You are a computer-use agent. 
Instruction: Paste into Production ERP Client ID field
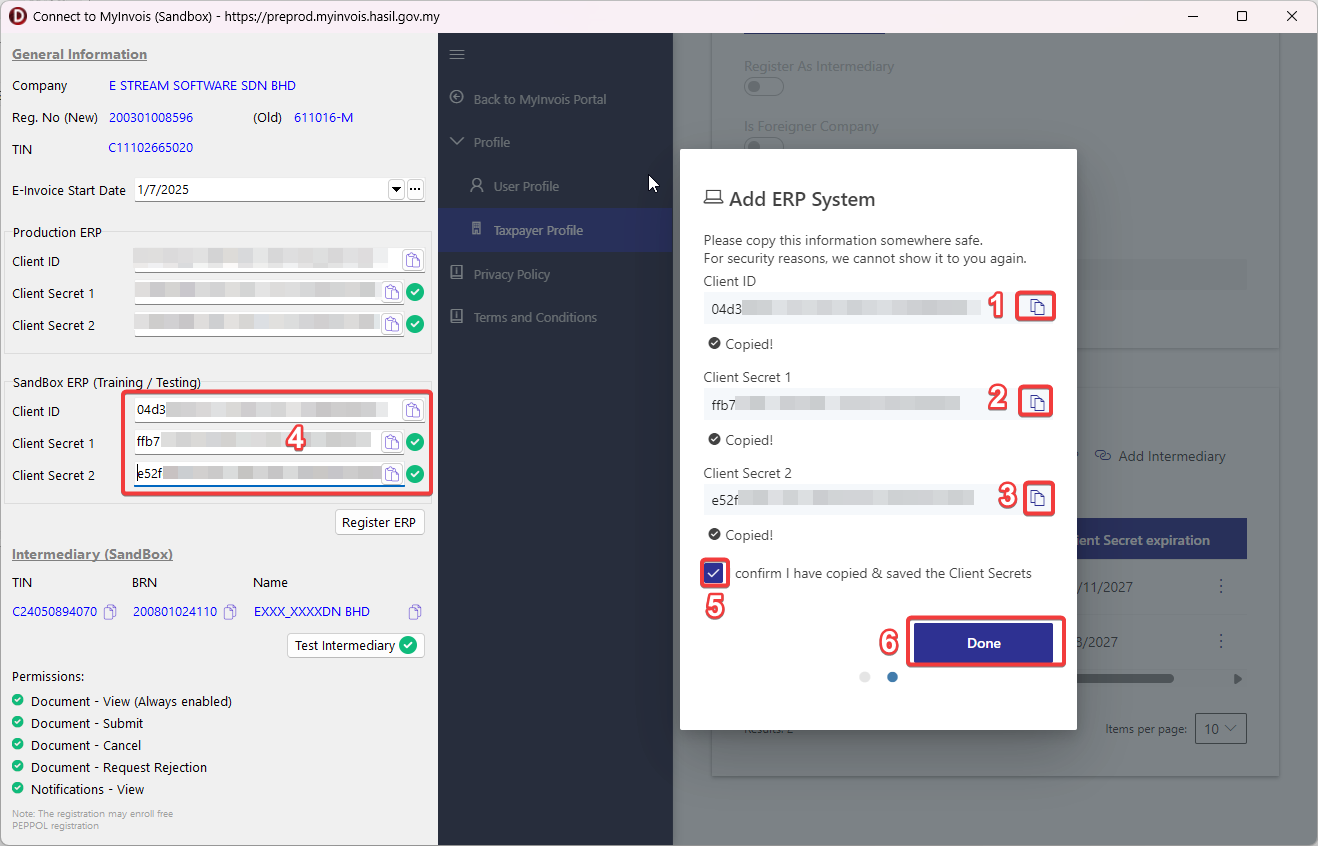click(412, 260)
